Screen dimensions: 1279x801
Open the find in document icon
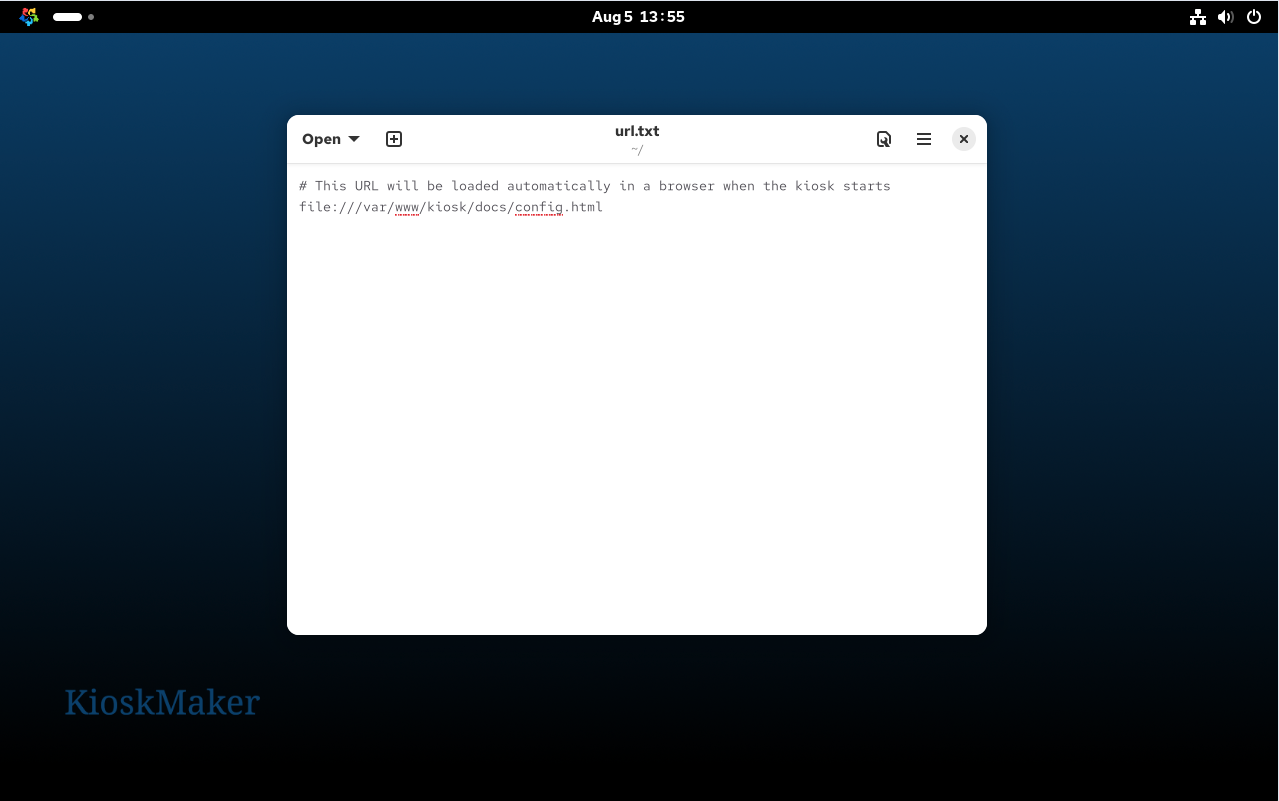coord(884,139)
